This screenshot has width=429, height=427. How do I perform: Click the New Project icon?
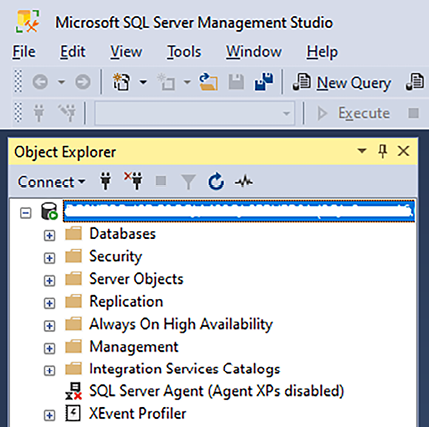[121, 82]
